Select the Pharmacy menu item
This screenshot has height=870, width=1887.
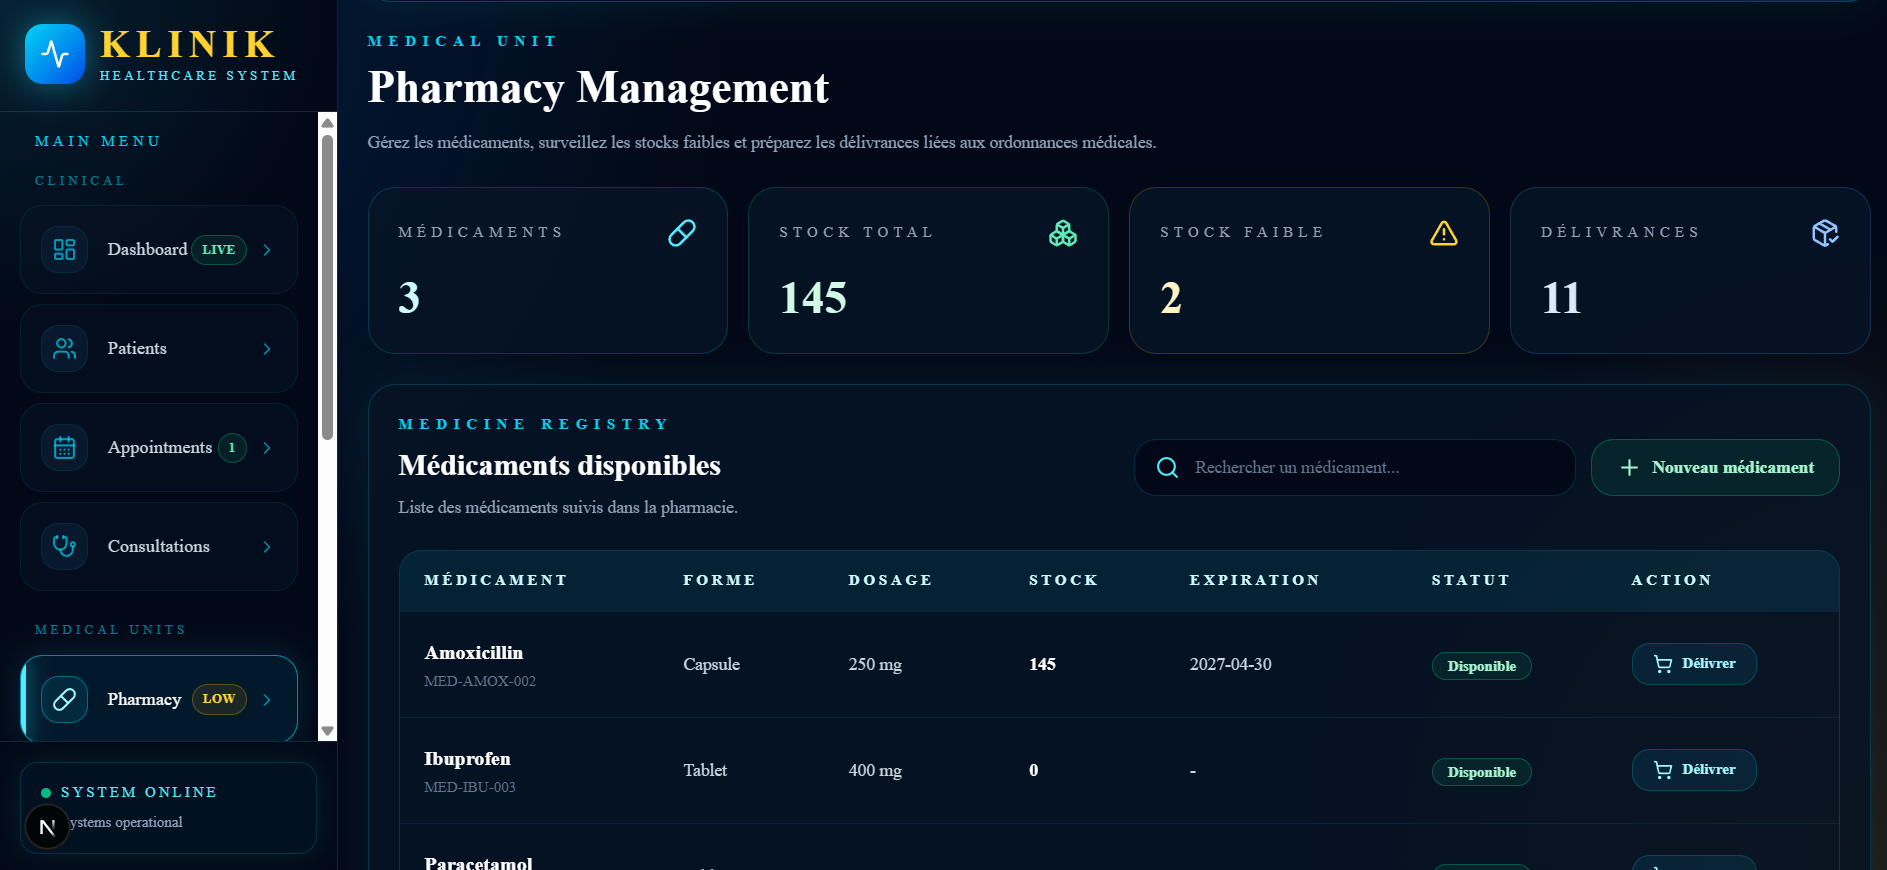click(159, 699)
